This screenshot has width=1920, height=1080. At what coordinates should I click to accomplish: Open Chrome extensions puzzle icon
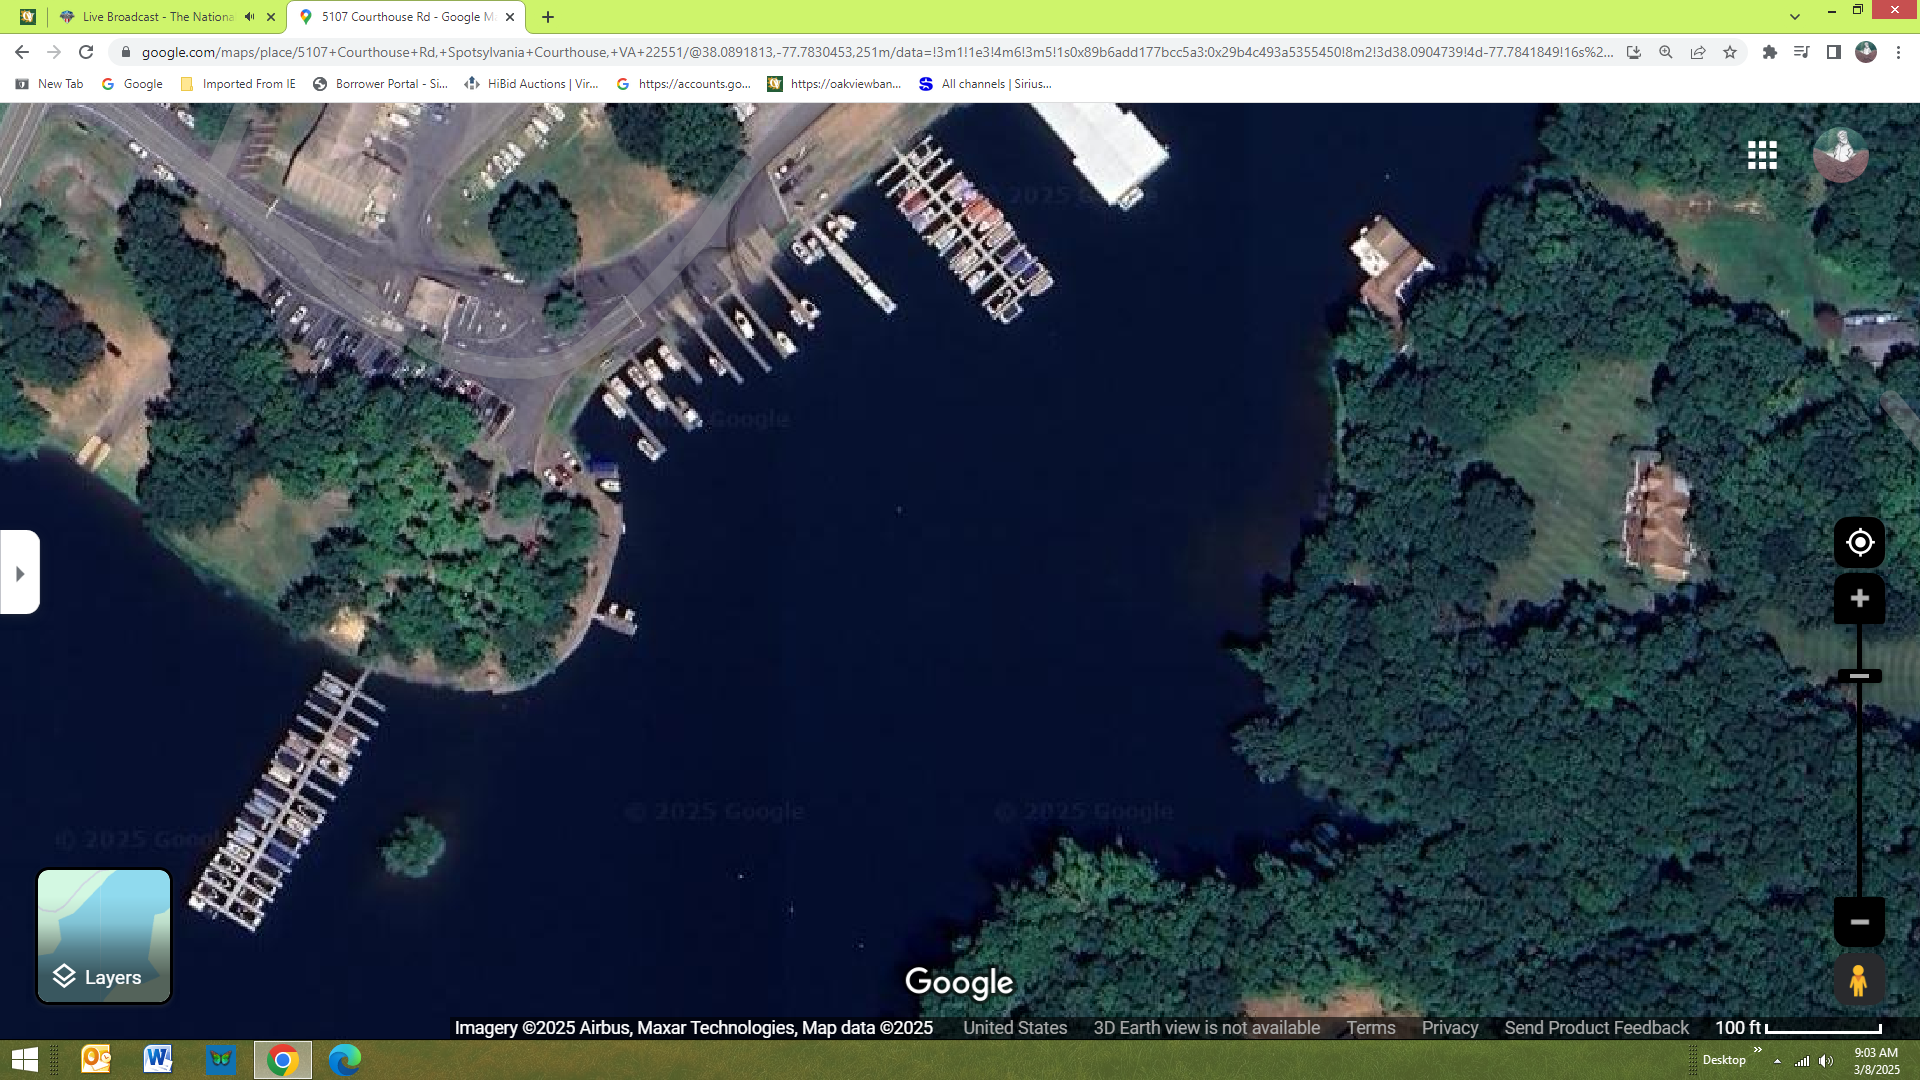tap(1769, 52)
